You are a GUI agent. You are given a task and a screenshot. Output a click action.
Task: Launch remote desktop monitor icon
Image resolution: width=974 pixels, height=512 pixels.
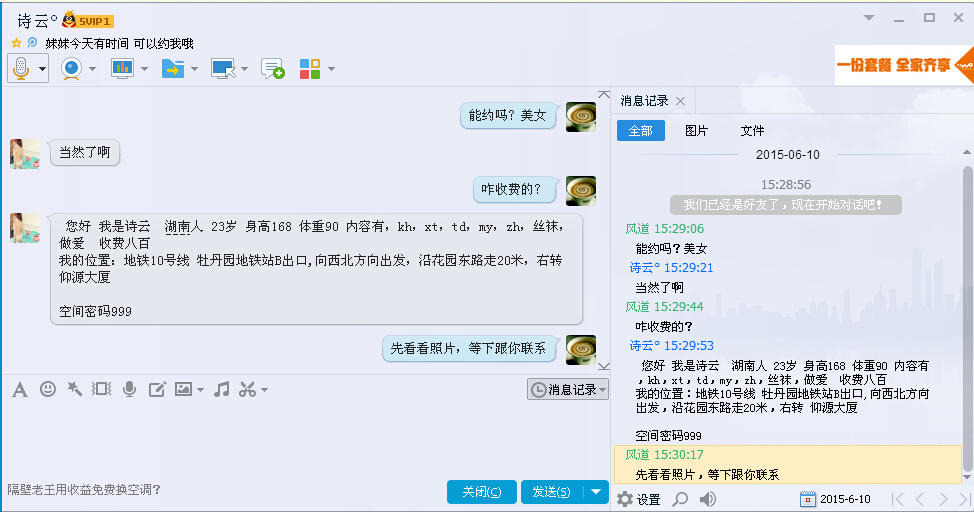(x=223, y=68)
